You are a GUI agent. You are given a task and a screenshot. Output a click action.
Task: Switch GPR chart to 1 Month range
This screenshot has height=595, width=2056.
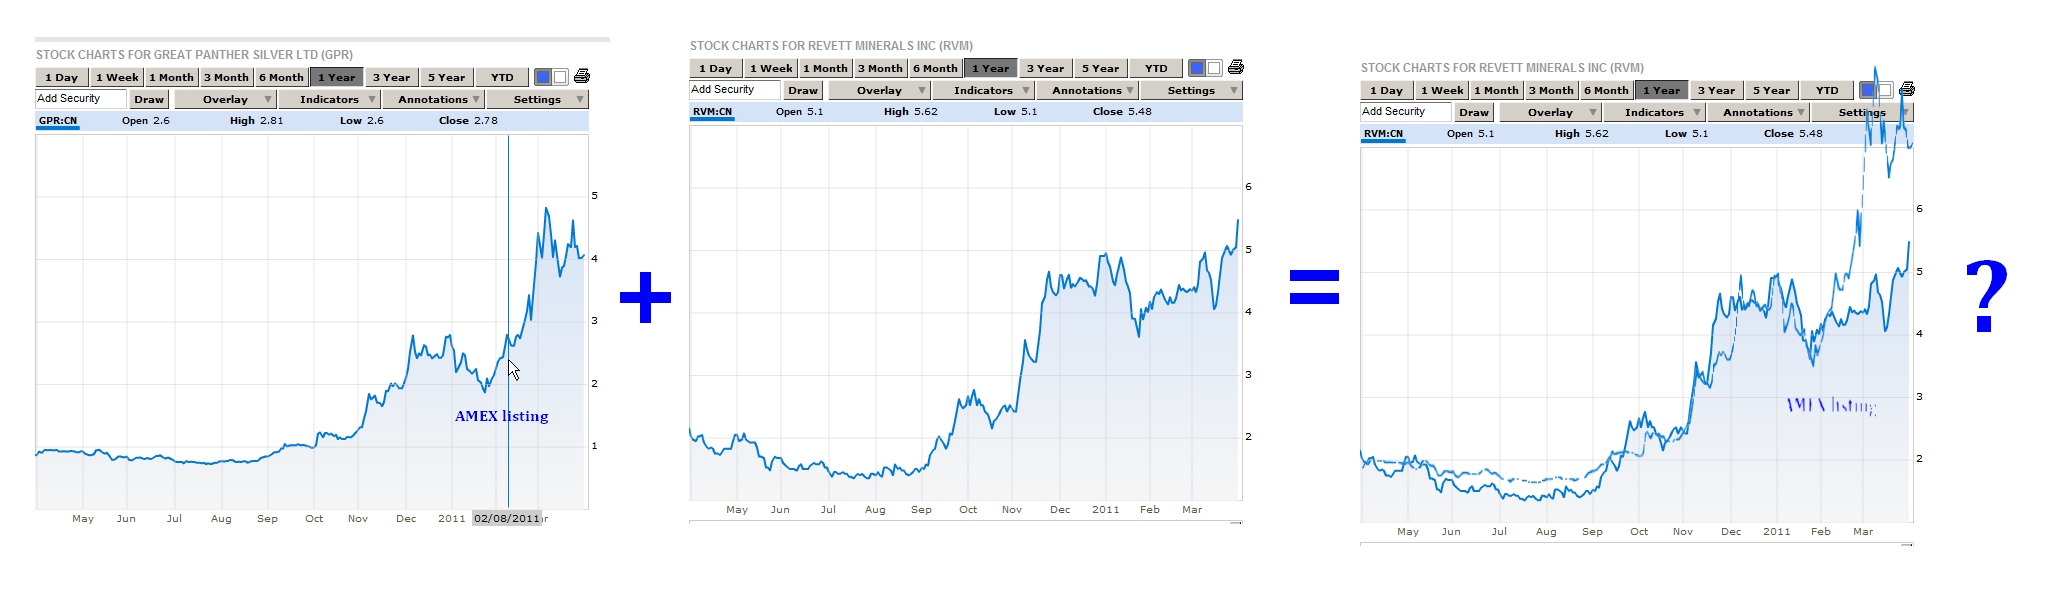(172, 77)
